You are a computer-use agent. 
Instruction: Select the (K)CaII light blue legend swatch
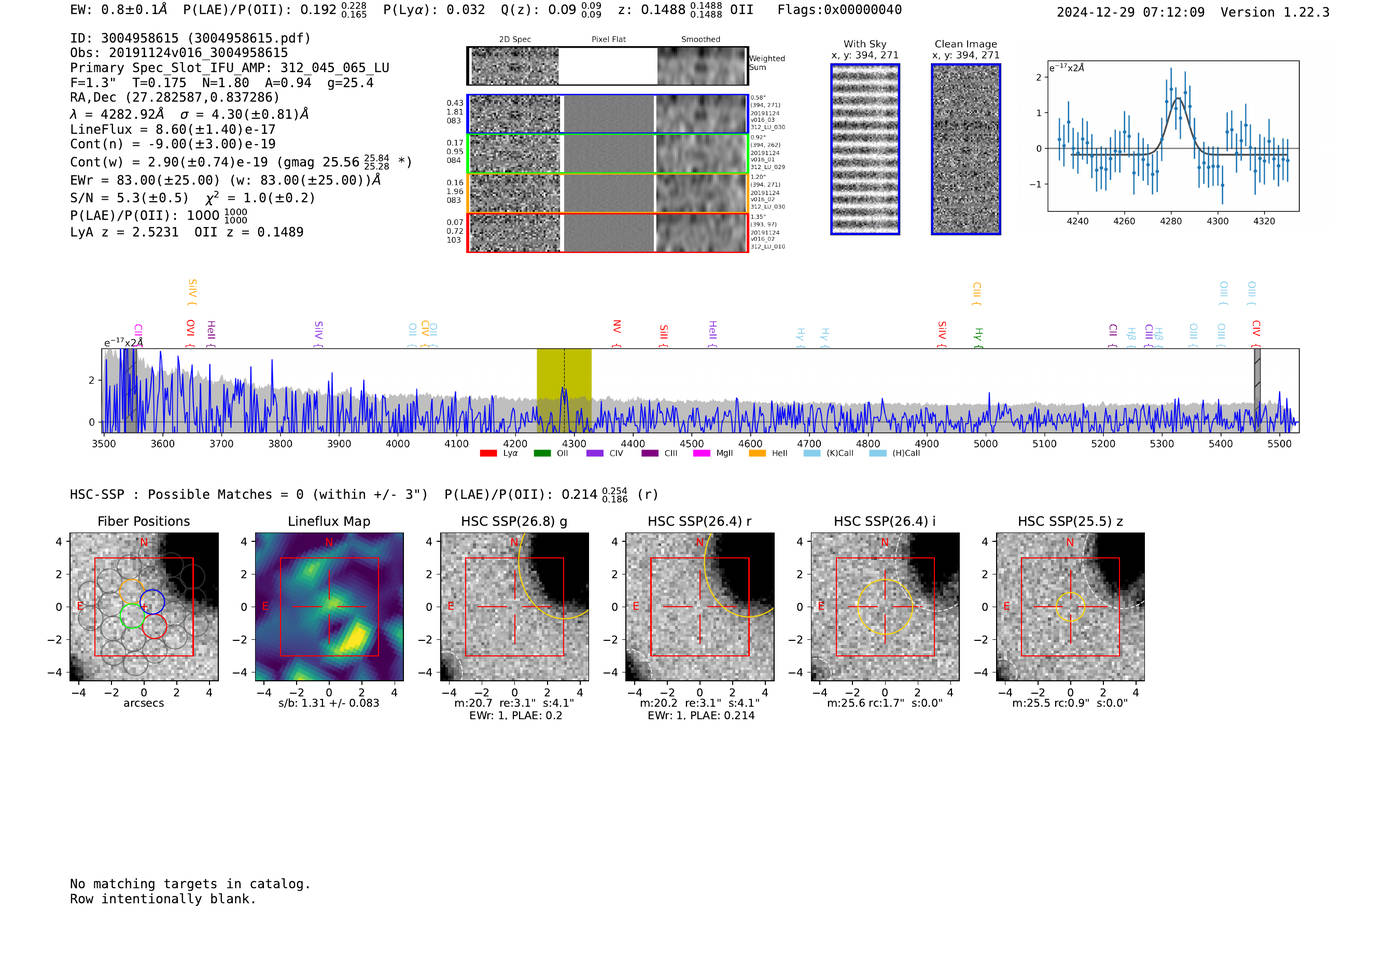[x=812, y=453]
